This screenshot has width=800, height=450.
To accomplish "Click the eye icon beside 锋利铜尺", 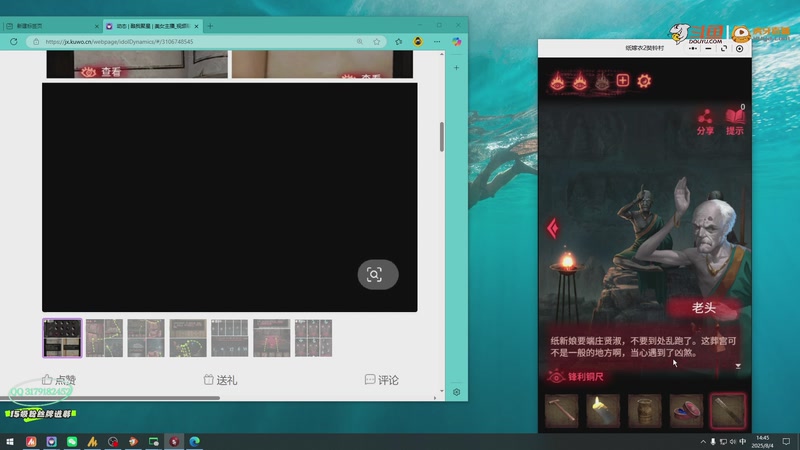I will pos(556,377).
